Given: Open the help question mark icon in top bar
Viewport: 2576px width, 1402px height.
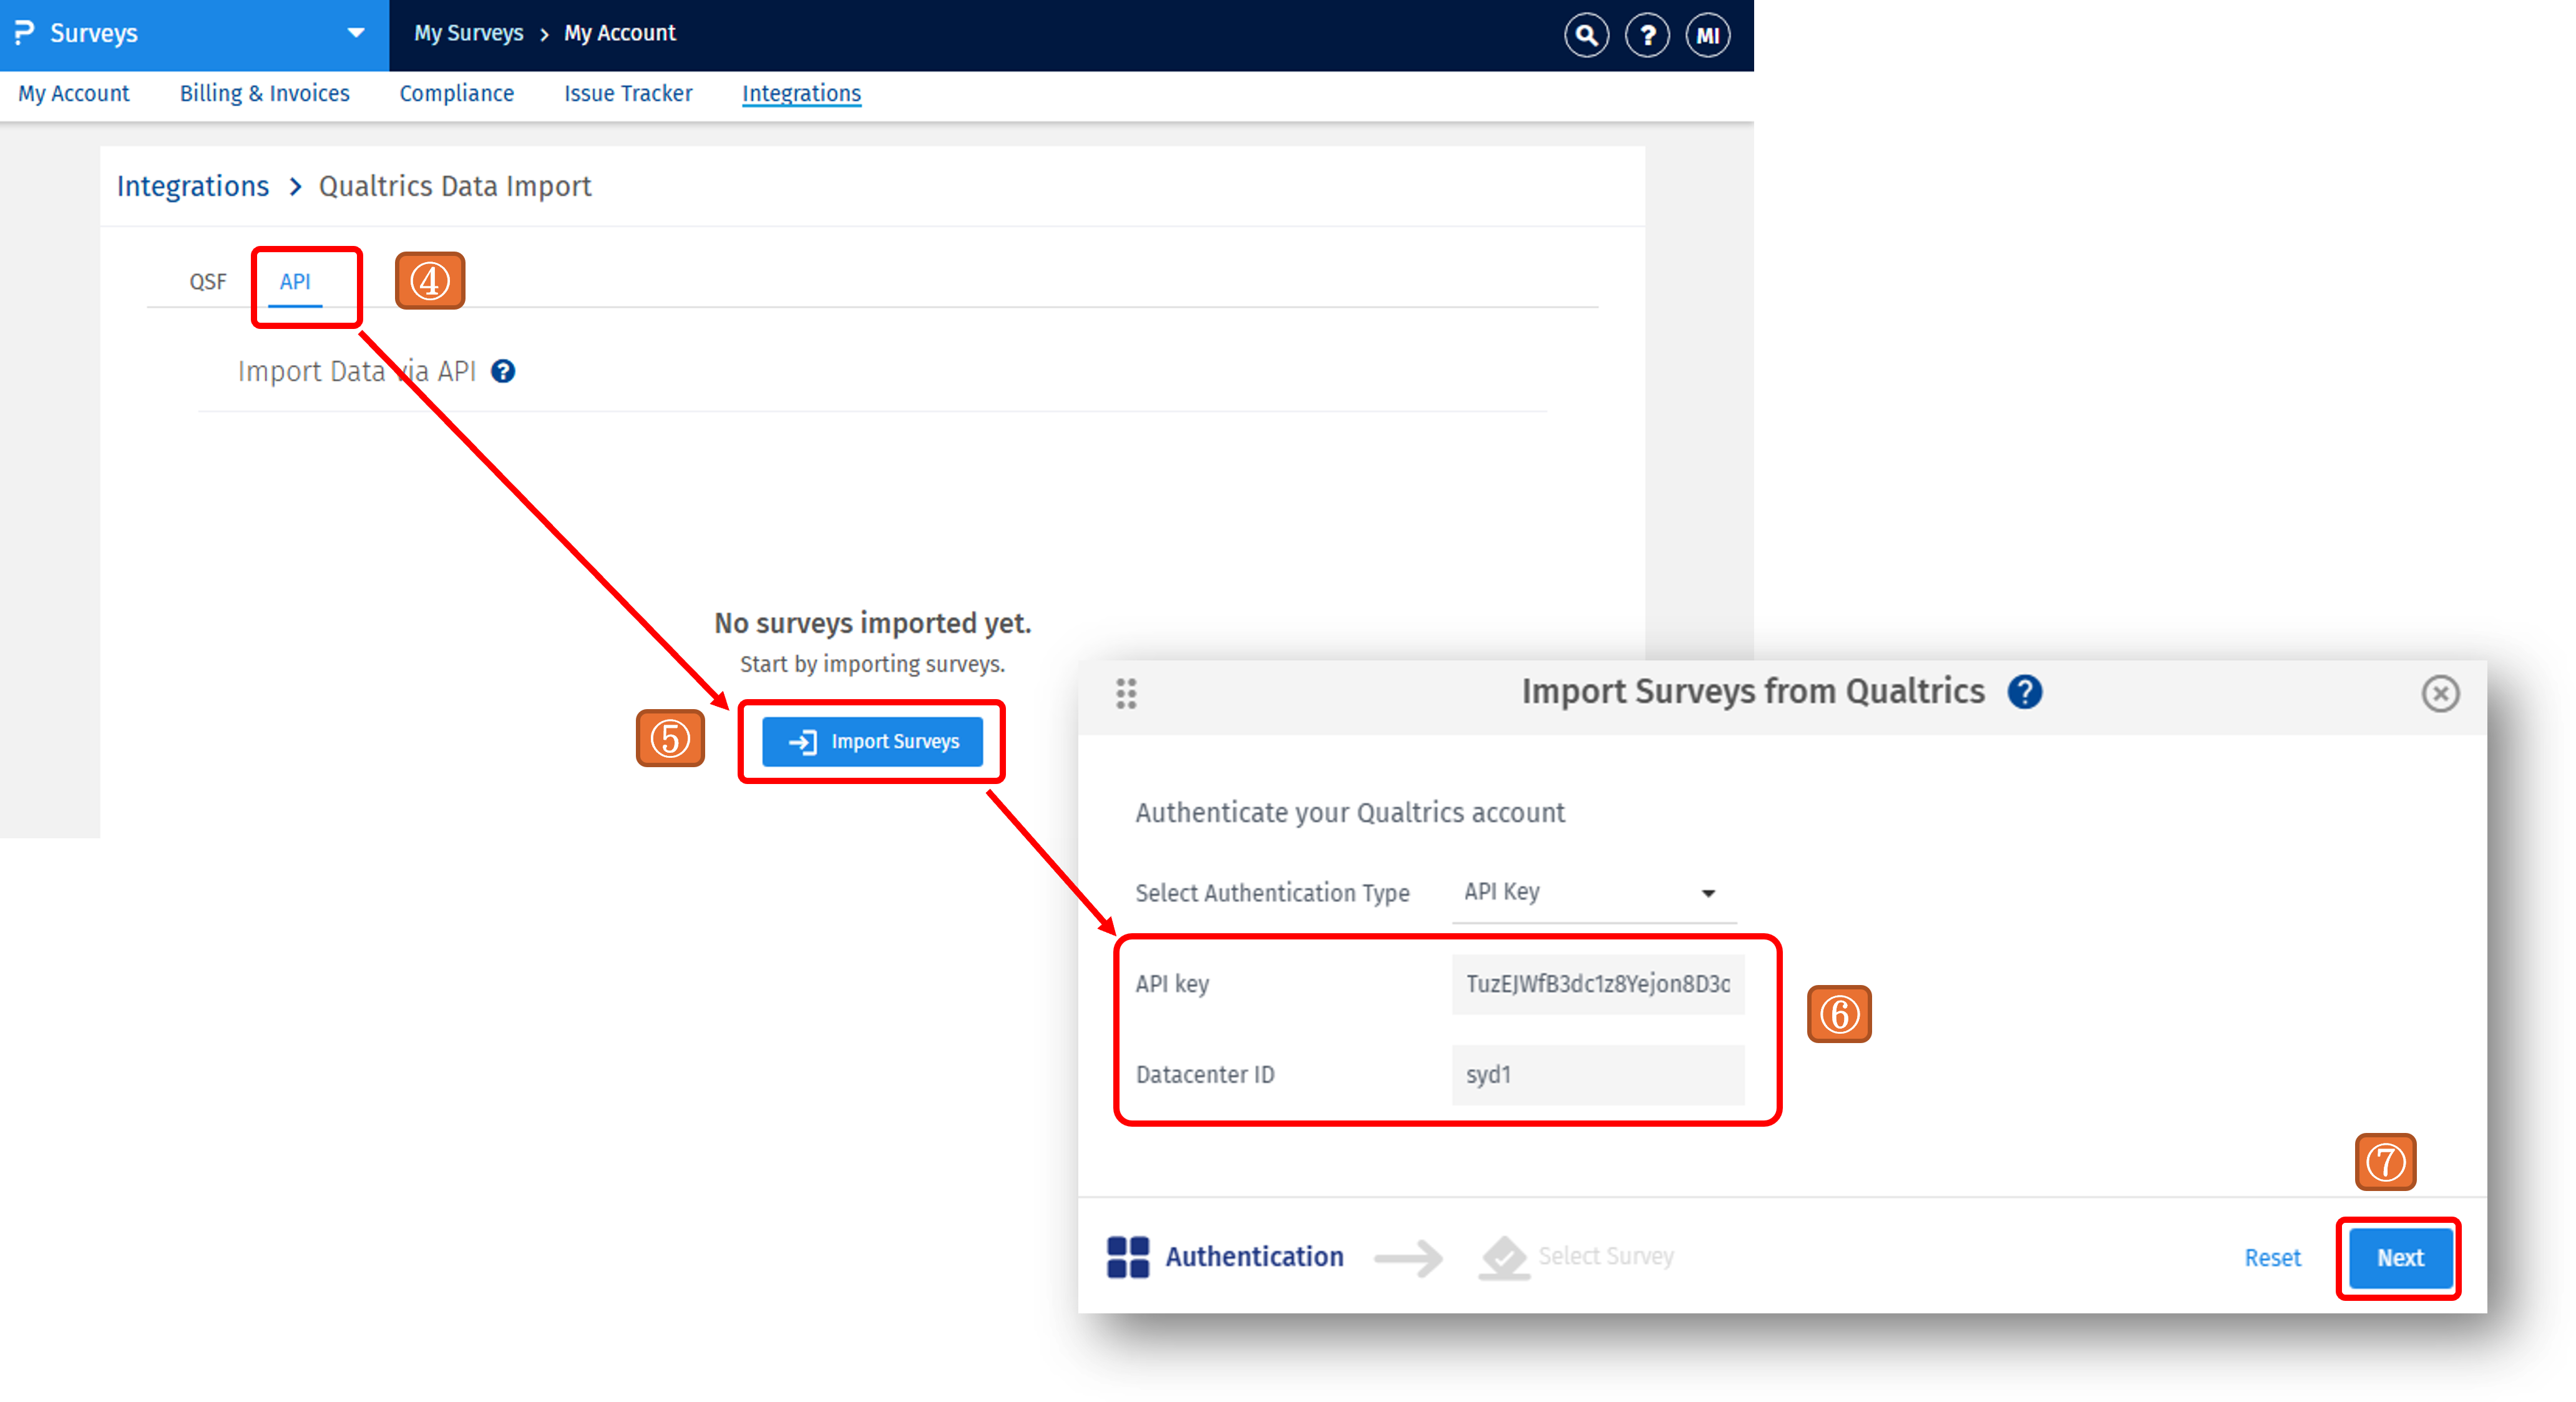Looking at the screenshot, I should click(x=1647, y=36).
